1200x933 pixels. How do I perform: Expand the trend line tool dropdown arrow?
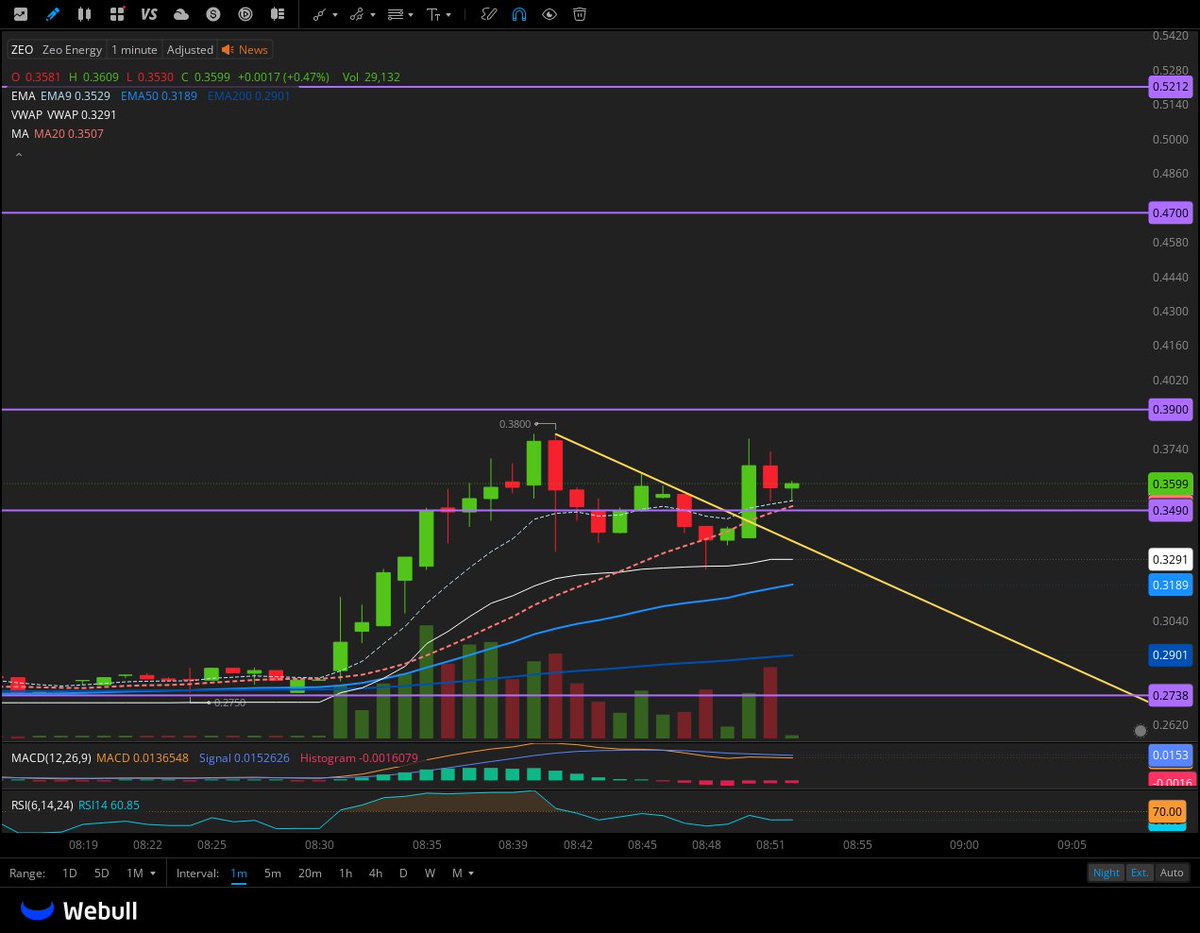[x=335, y=15]
